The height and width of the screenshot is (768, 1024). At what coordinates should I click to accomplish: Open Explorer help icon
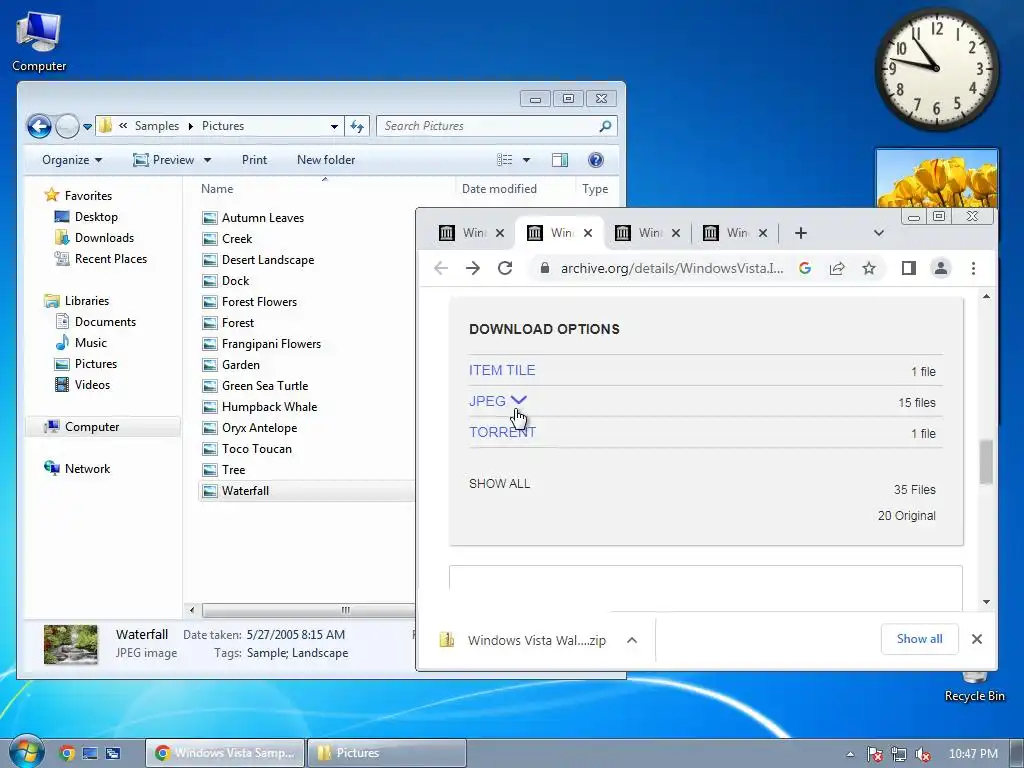(596, 160)
